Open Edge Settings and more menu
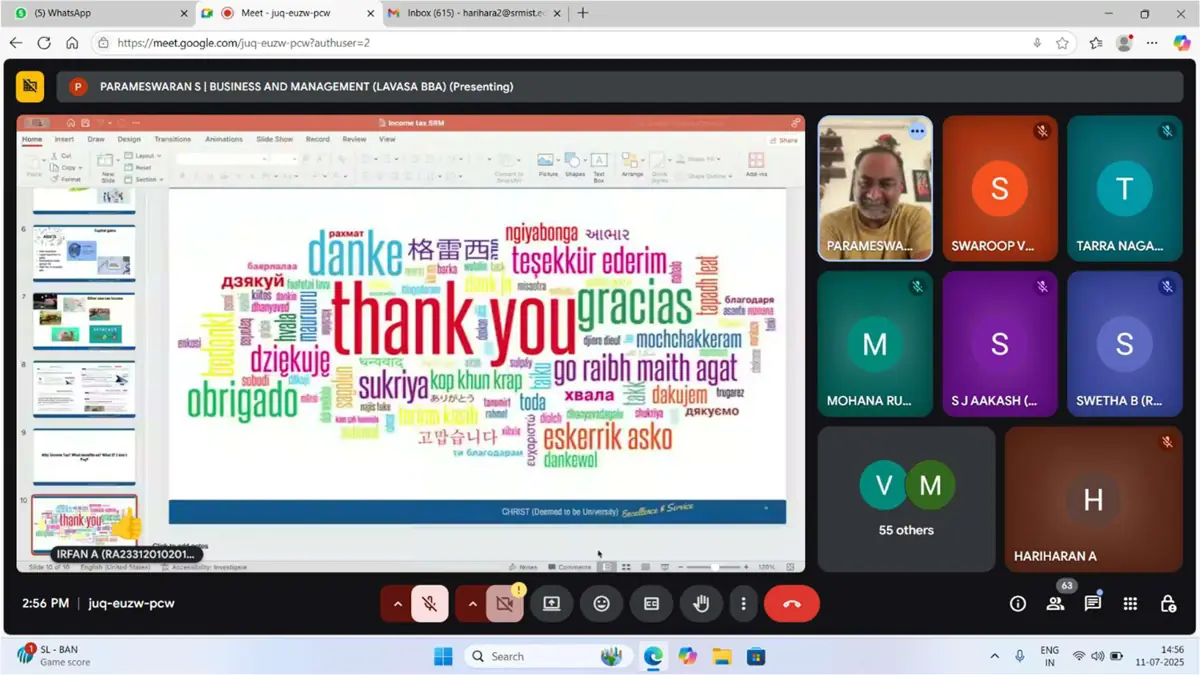Screen dimensions: 1200x675 (1152, 43)
